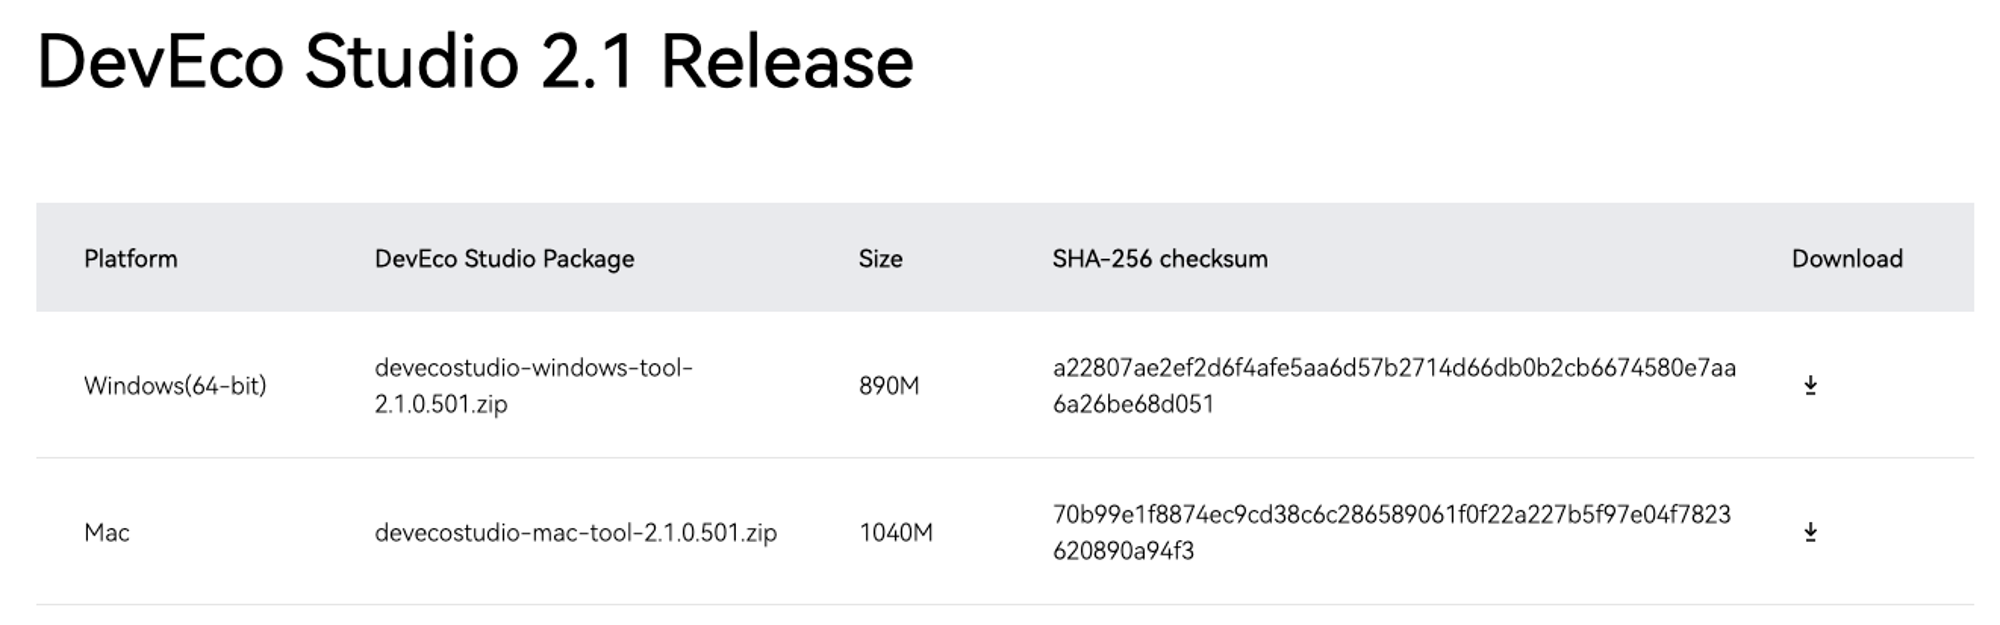Select the Windows(64-bit) platform cell
Image resolution: width=2000 pixels, height=625 pixels.
coord(175,386)
